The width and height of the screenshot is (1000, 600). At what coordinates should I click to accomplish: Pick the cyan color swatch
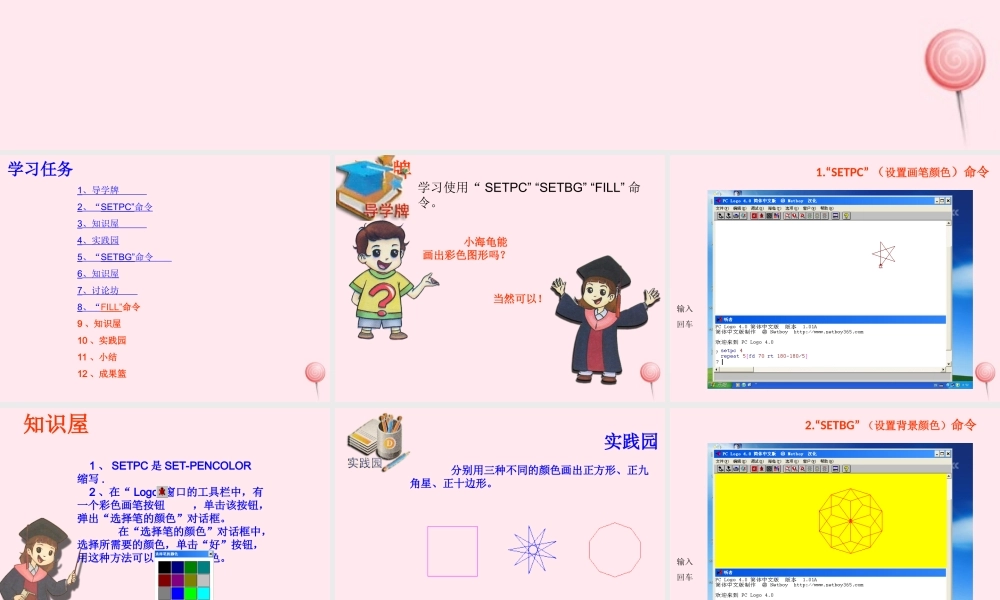(203, 594)
